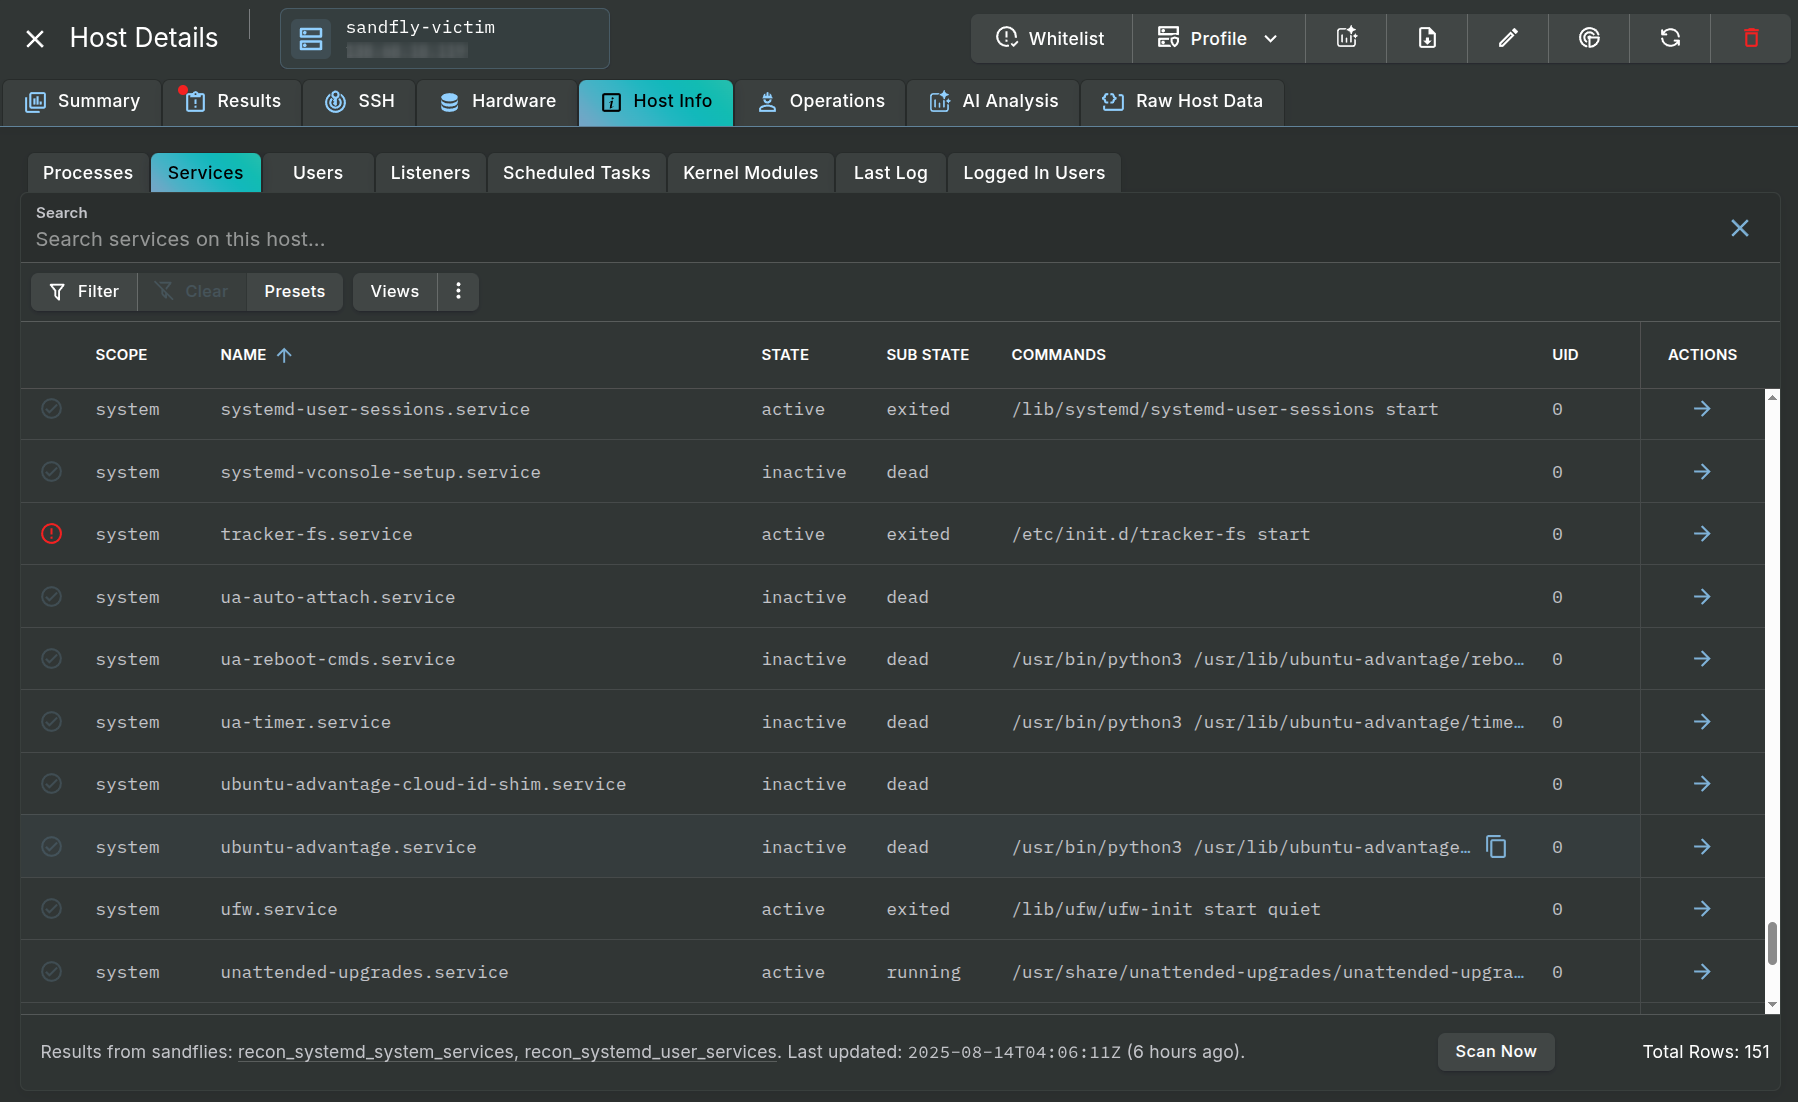Open details arrow for systemd-user-sessions.service

[x=1702, y=409]
